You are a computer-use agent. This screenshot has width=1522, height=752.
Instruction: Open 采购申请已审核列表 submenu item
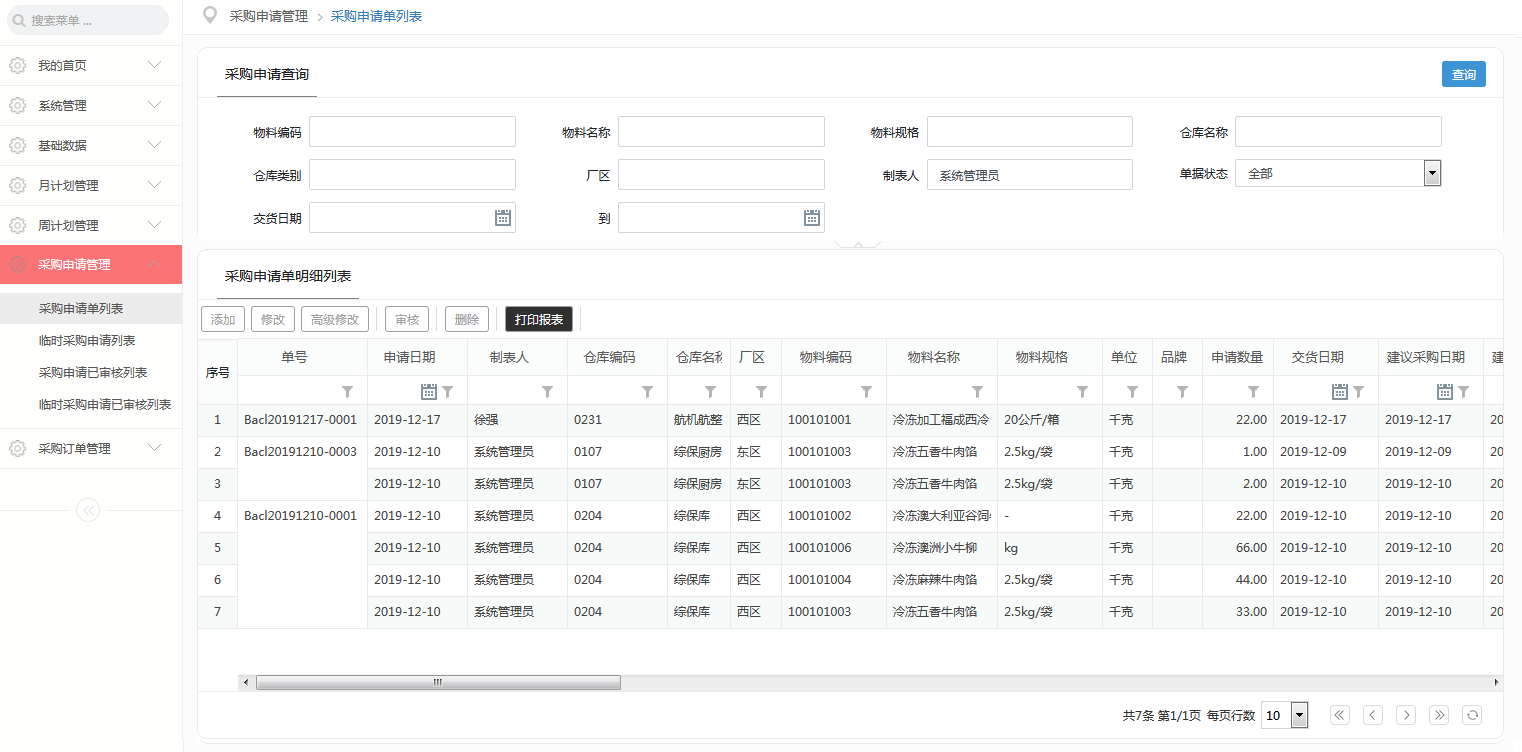pos(91,373)
